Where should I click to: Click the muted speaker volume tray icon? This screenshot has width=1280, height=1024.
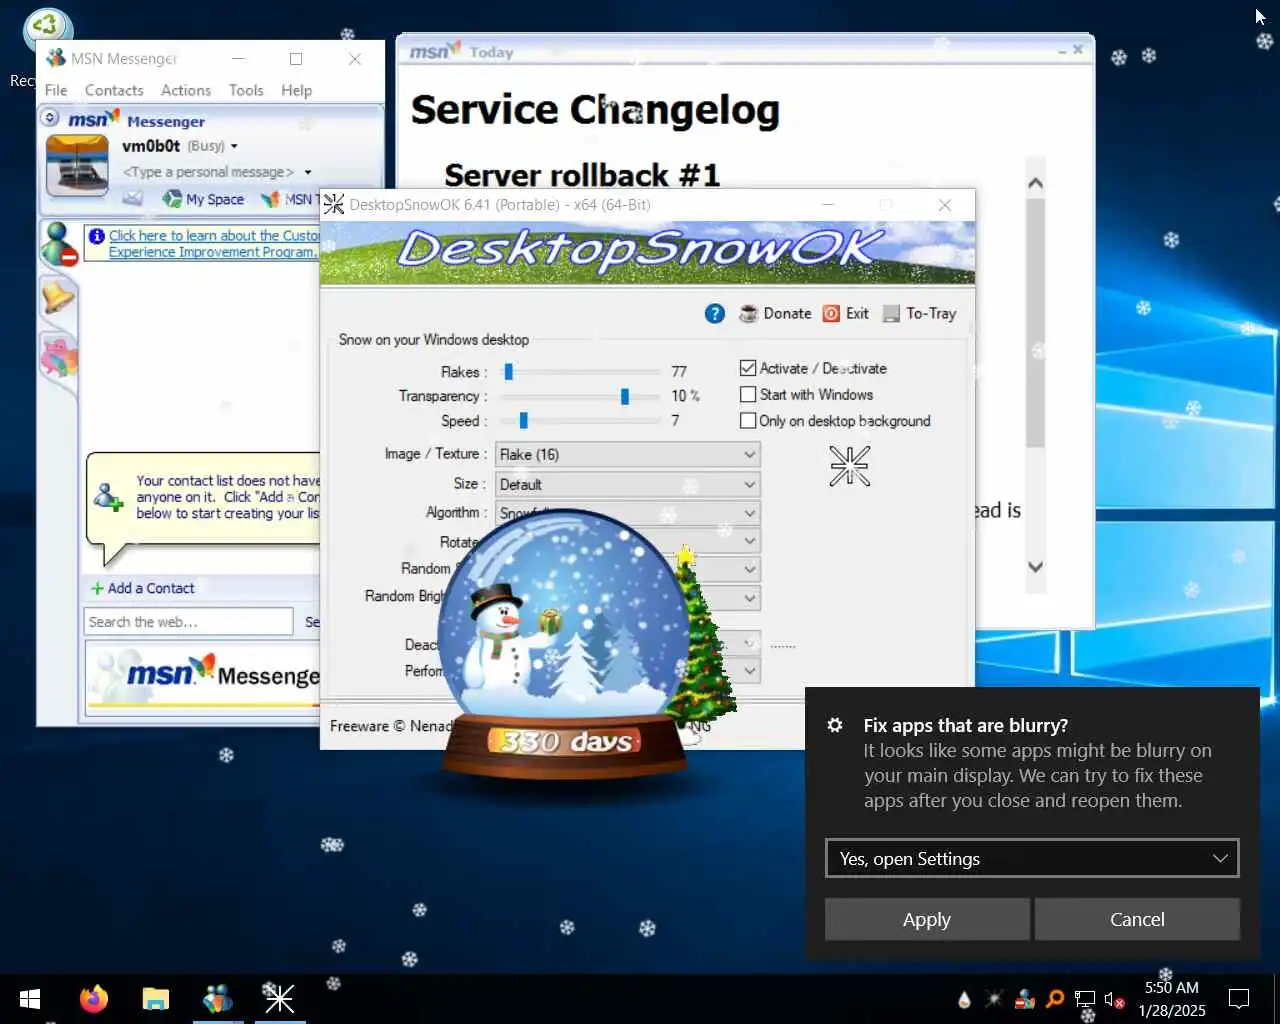1114,999
